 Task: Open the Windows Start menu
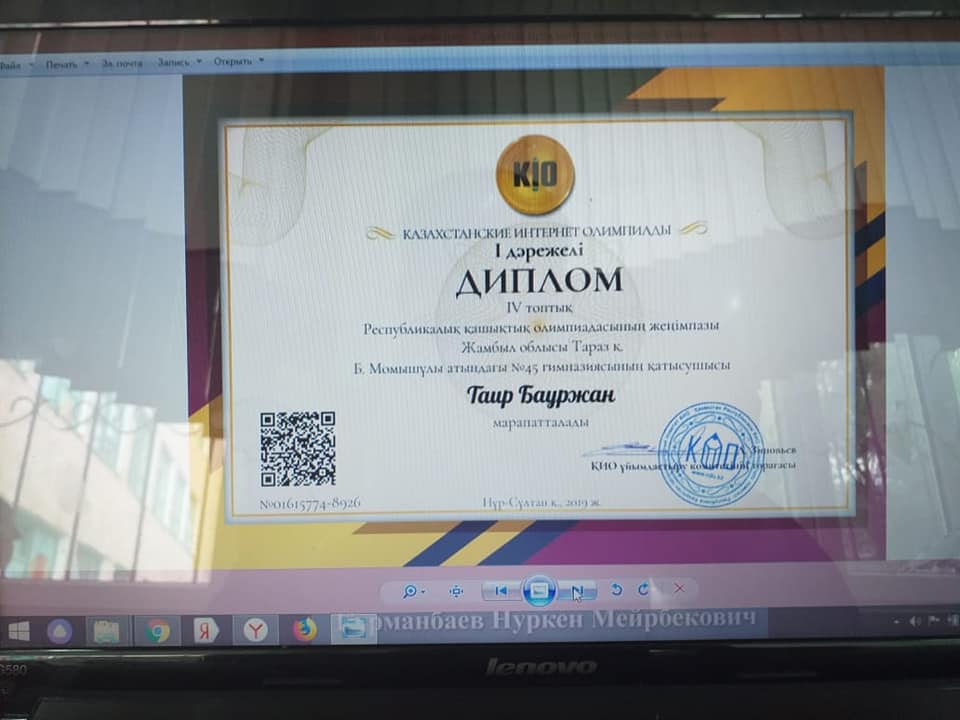(18, 631)
